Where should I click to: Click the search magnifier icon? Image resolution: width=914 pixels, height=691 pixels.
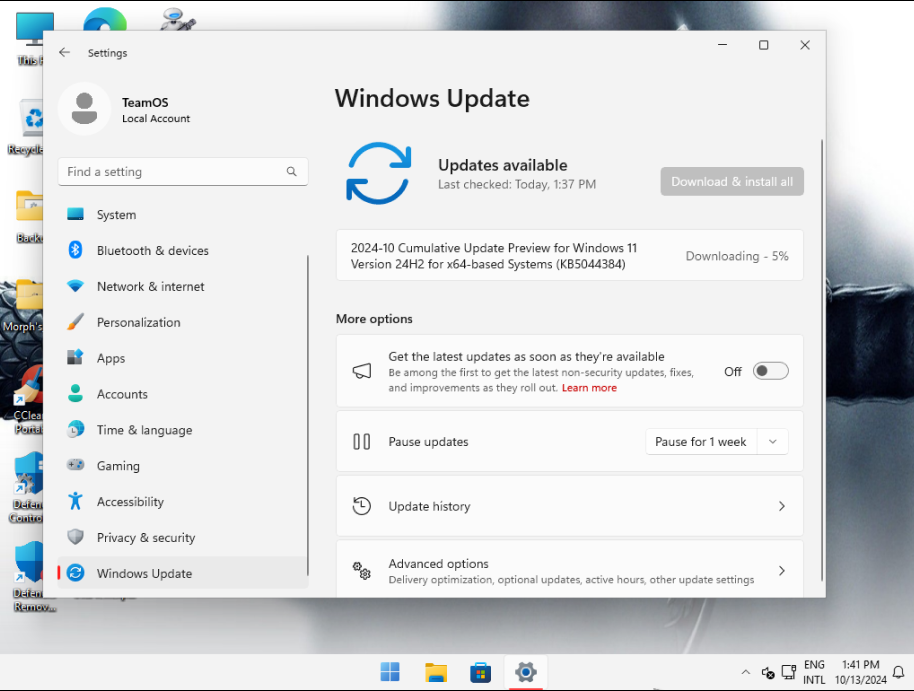click(291, 171)
